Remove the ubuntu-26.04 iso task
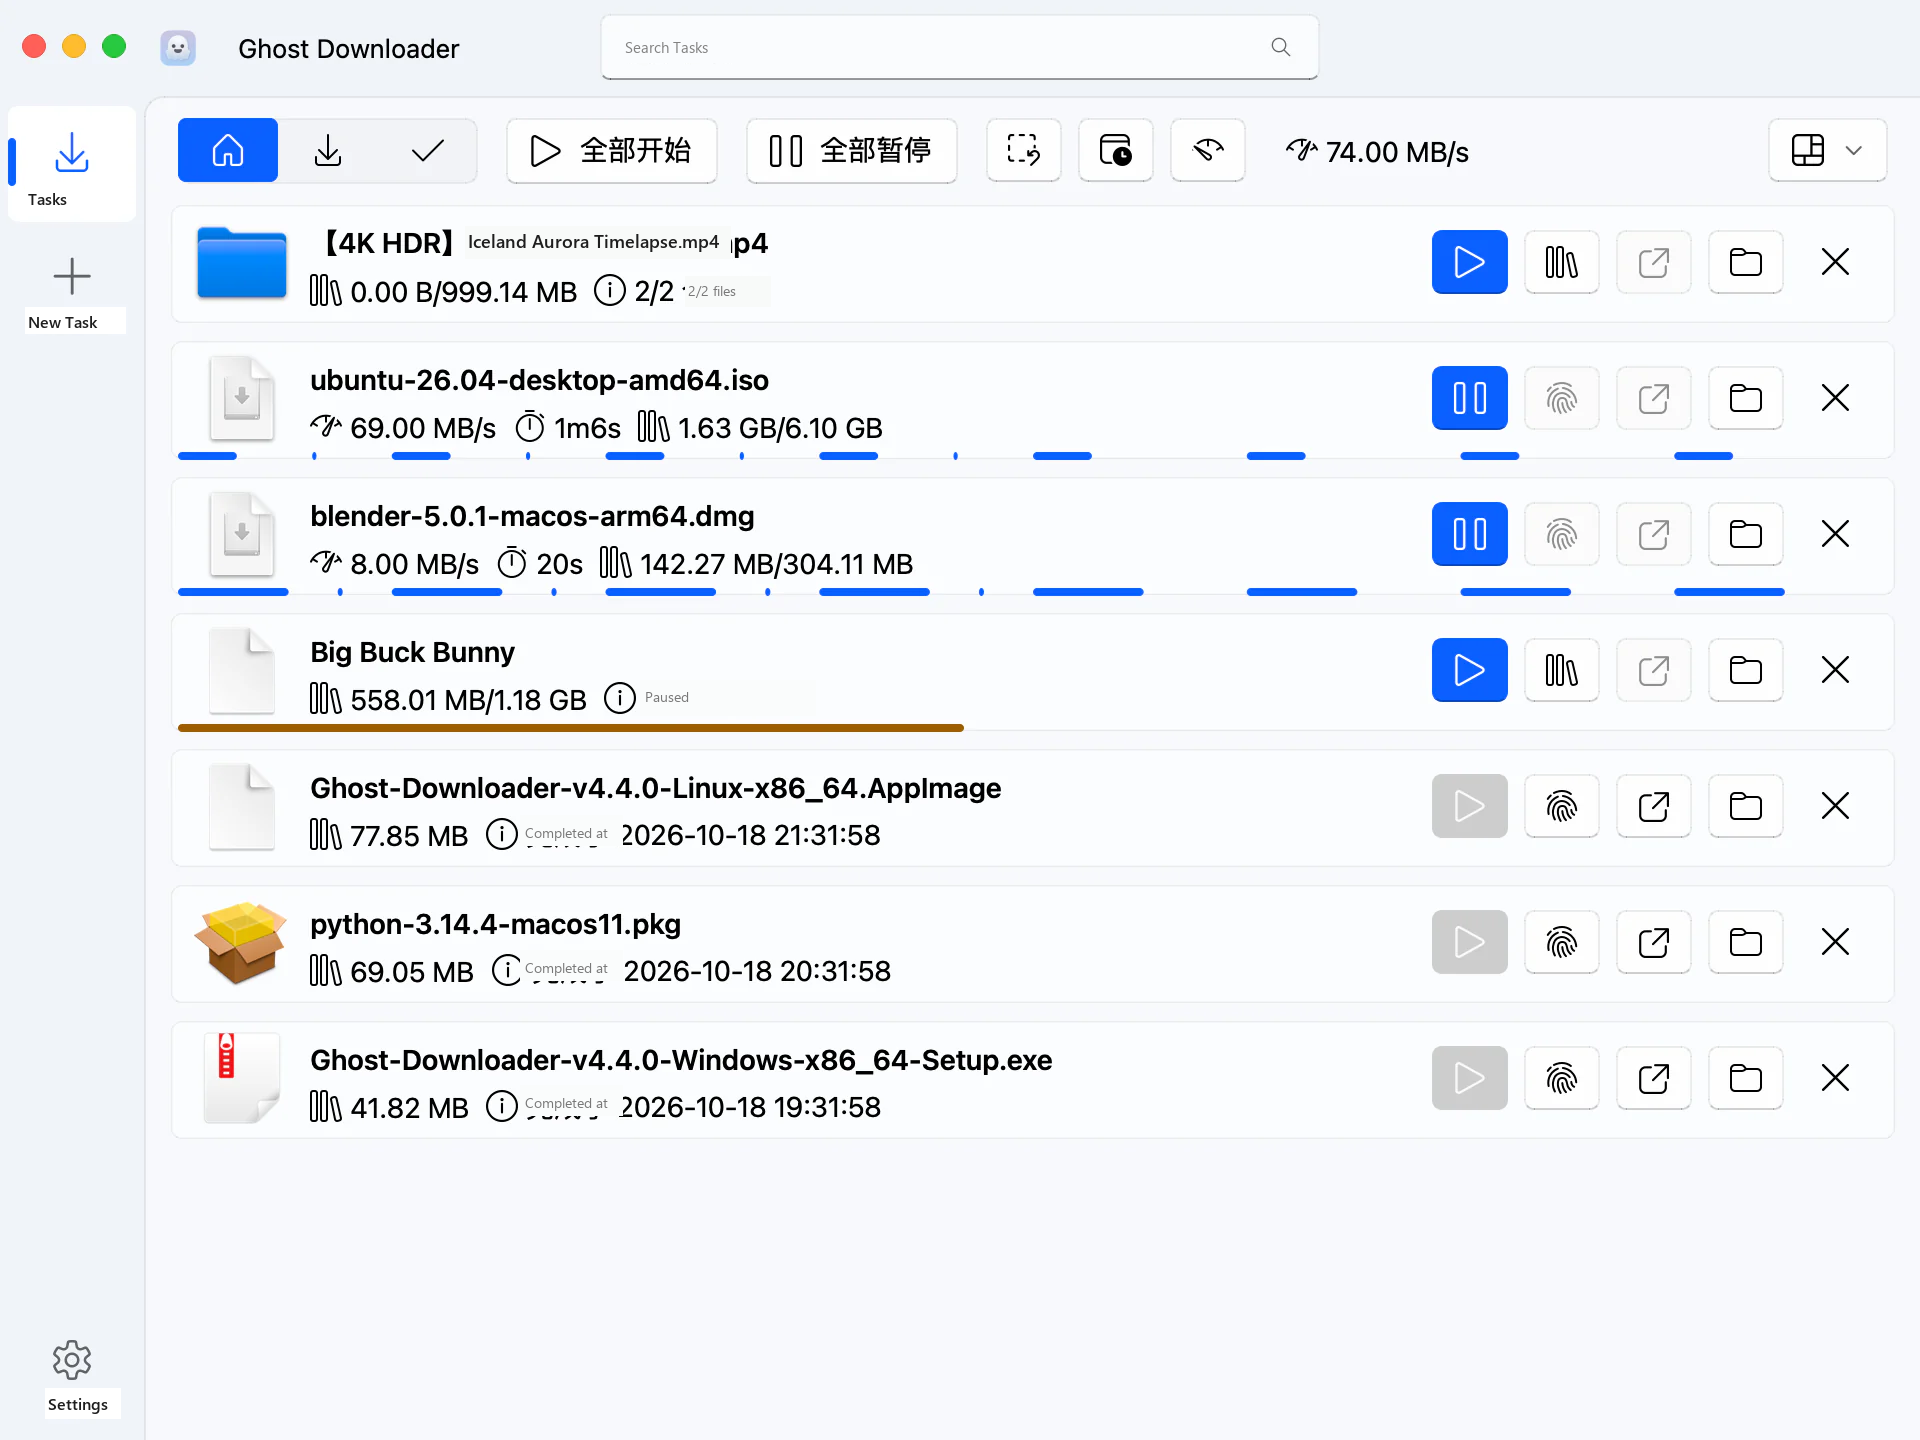The height and width of the screenshot is (1440, 1920). [x=1836, y=398]
